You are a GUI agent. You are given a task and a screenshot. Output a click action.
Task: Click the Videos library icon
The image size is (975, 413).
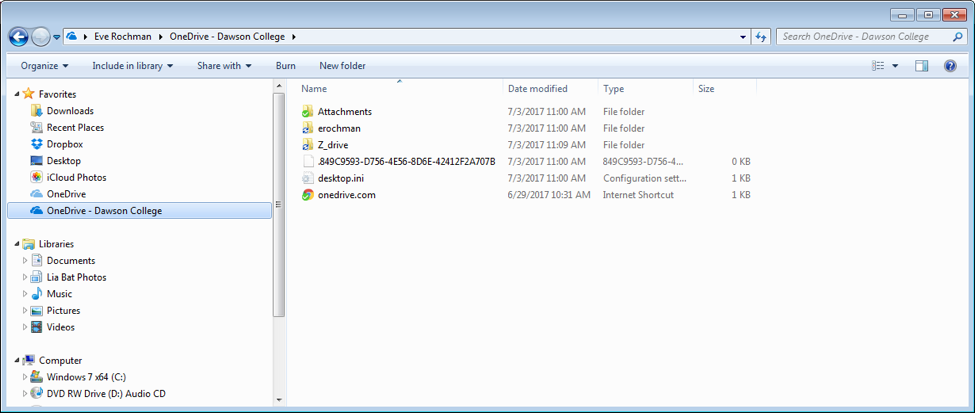[37, 327]
